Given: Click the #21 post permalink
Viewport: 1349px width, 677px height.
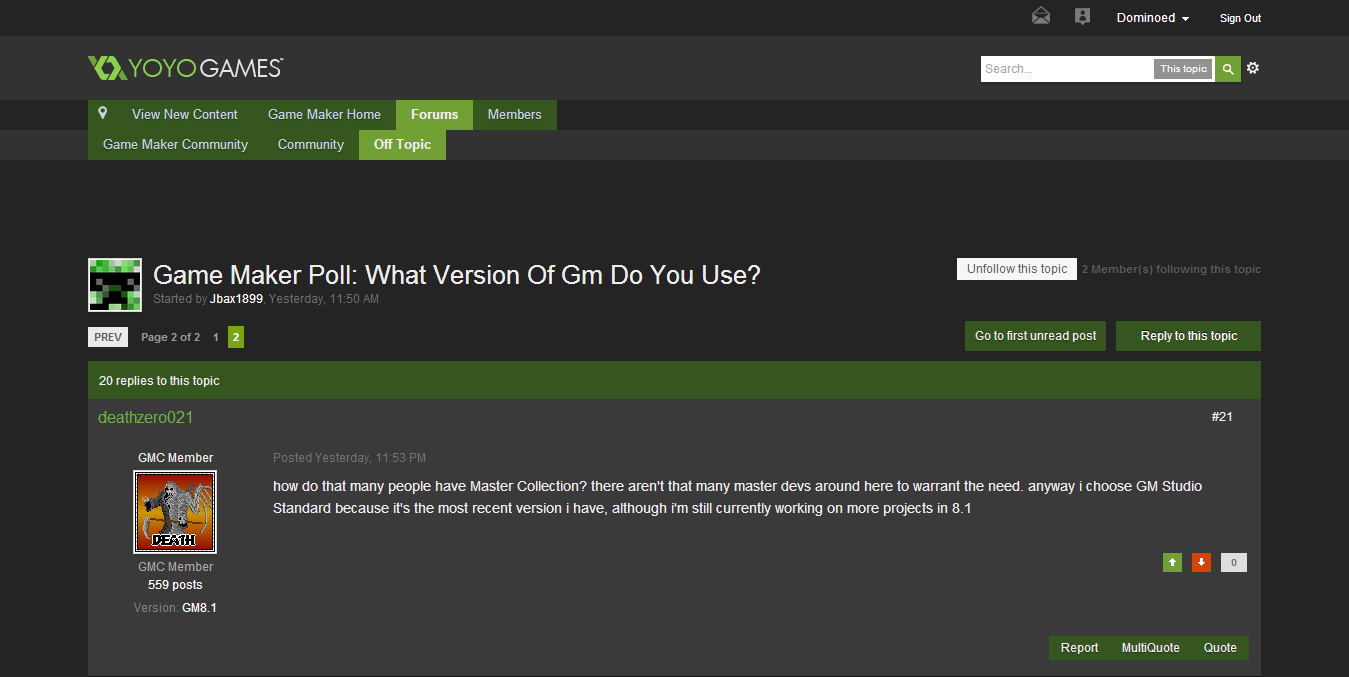Looking at the screenshot, I should click(1222, 417).
